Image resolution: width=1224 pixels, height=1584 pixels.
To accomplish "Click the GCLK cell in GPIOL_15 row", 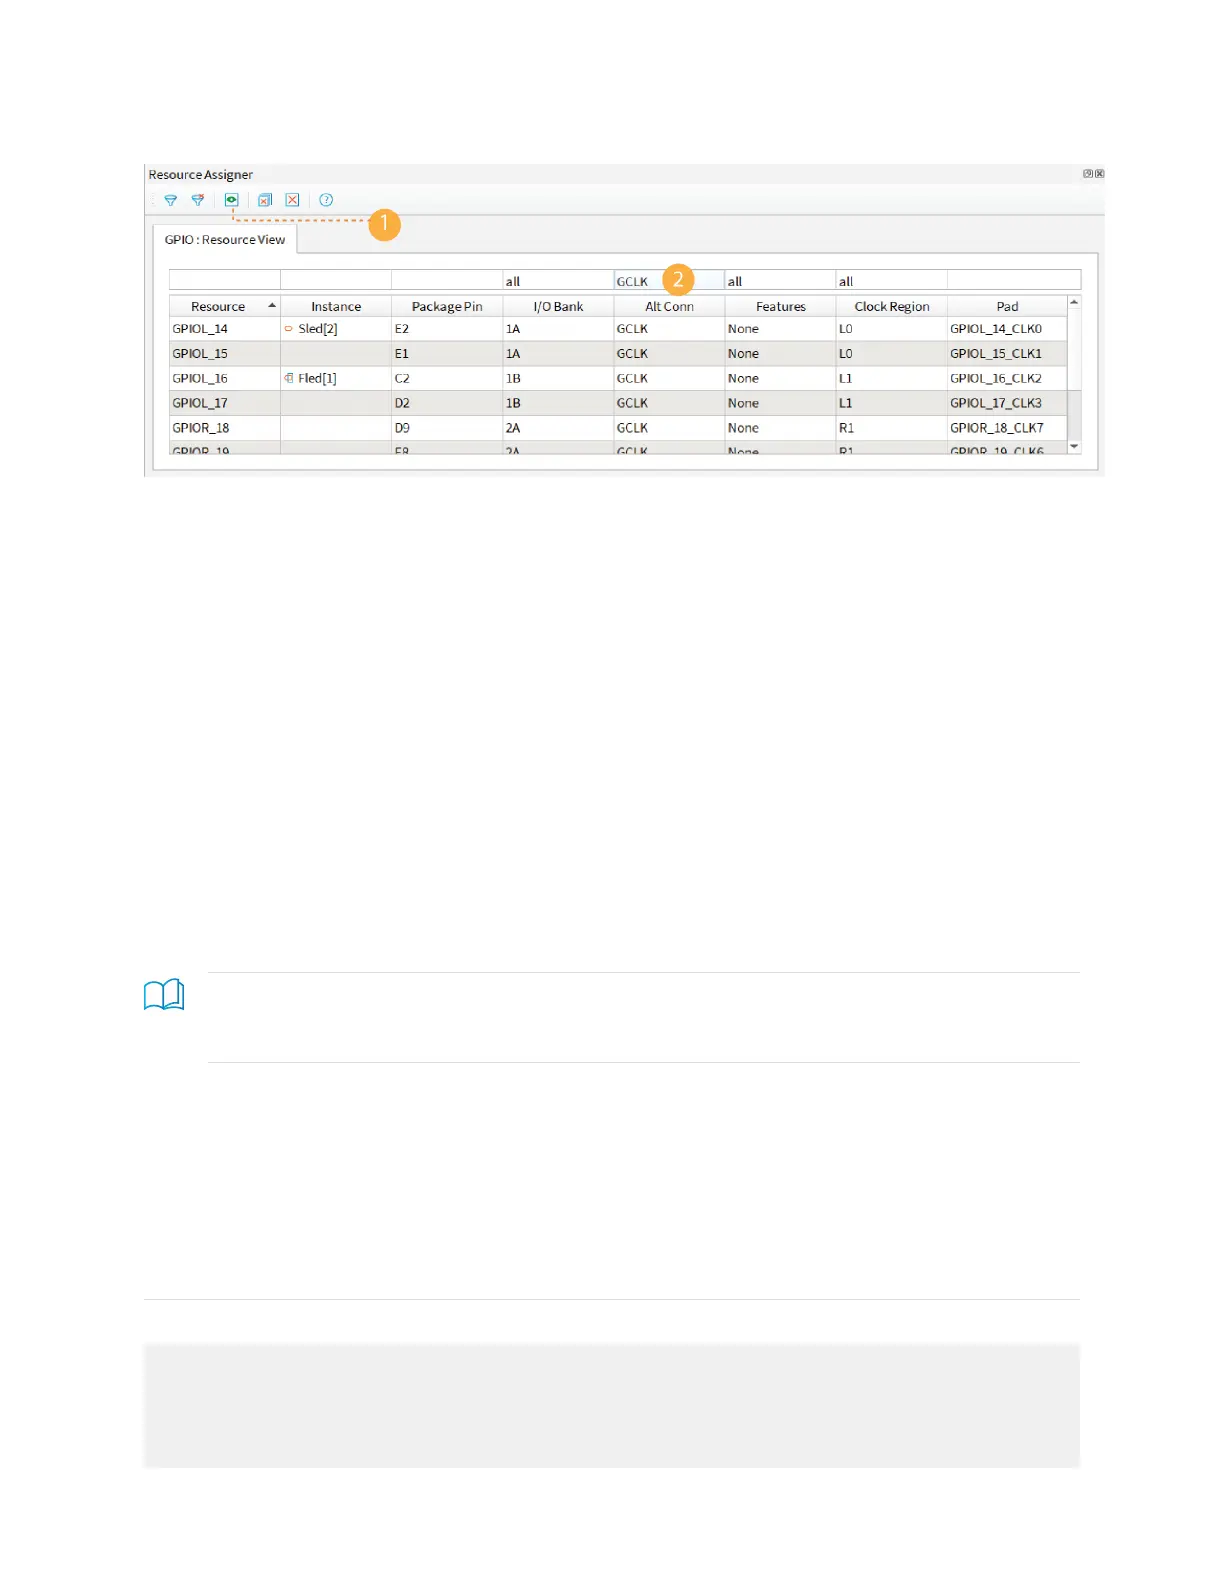I will tap(669, 354).
